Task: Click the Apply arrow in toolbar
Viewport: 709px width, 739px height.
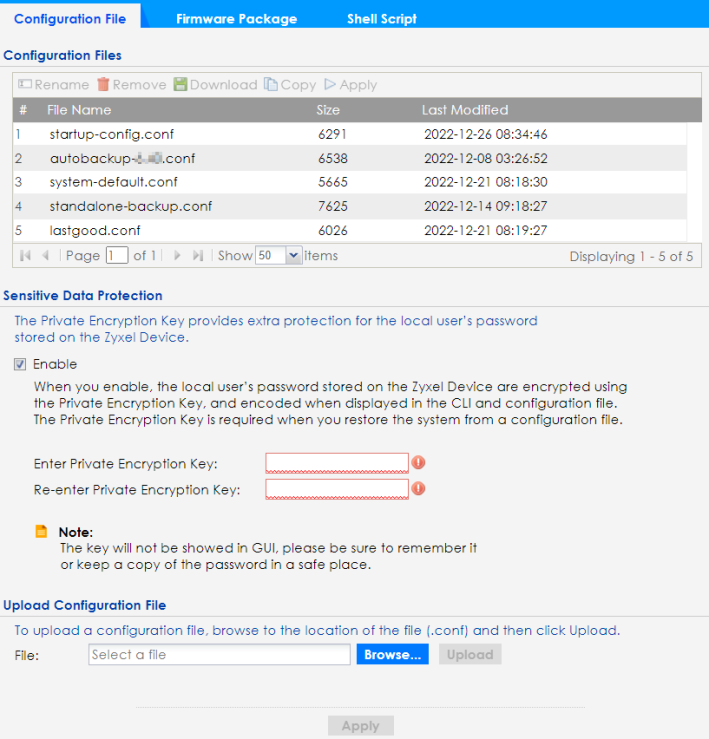Action: pos(330,85)
